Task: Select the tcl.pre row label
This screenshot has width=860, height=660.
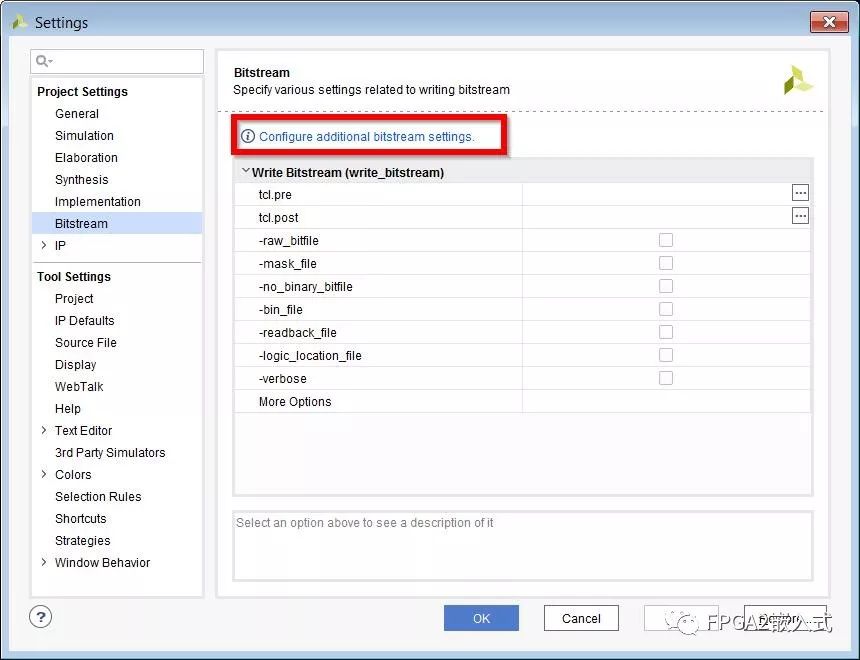Action: click(275, 195)
